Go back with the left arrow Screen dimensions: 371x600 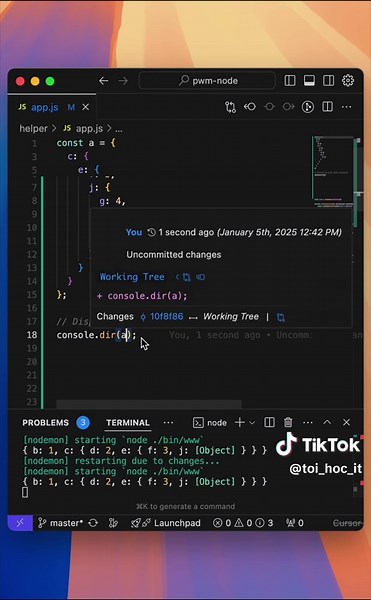coord(103,81)
